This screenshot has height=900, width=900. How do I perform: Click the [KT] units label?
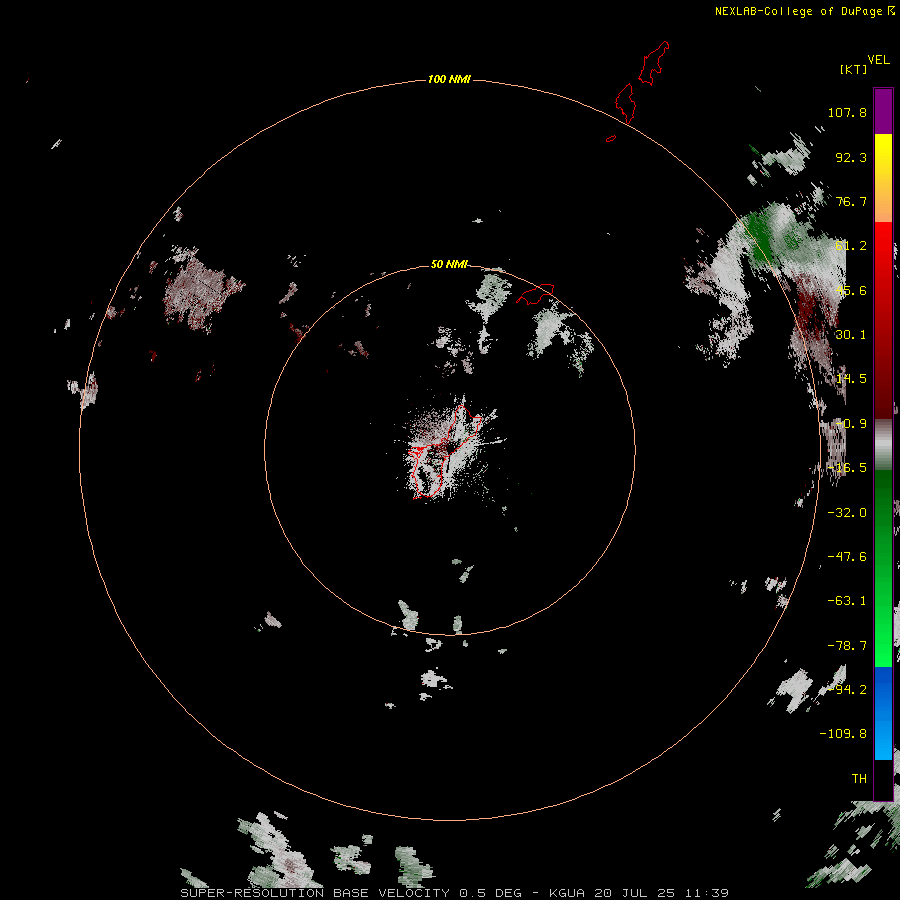854,69
